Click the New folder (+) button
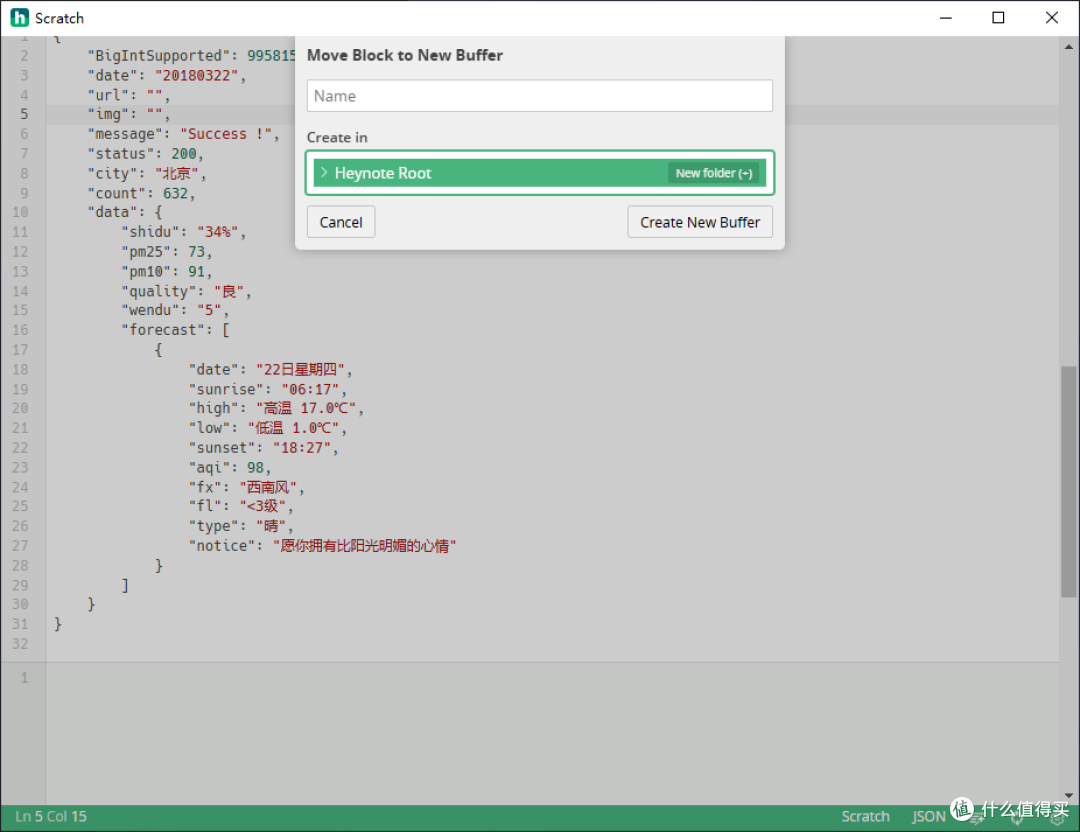This screenshot has width=1080, height=832. (x=714, y=173)
